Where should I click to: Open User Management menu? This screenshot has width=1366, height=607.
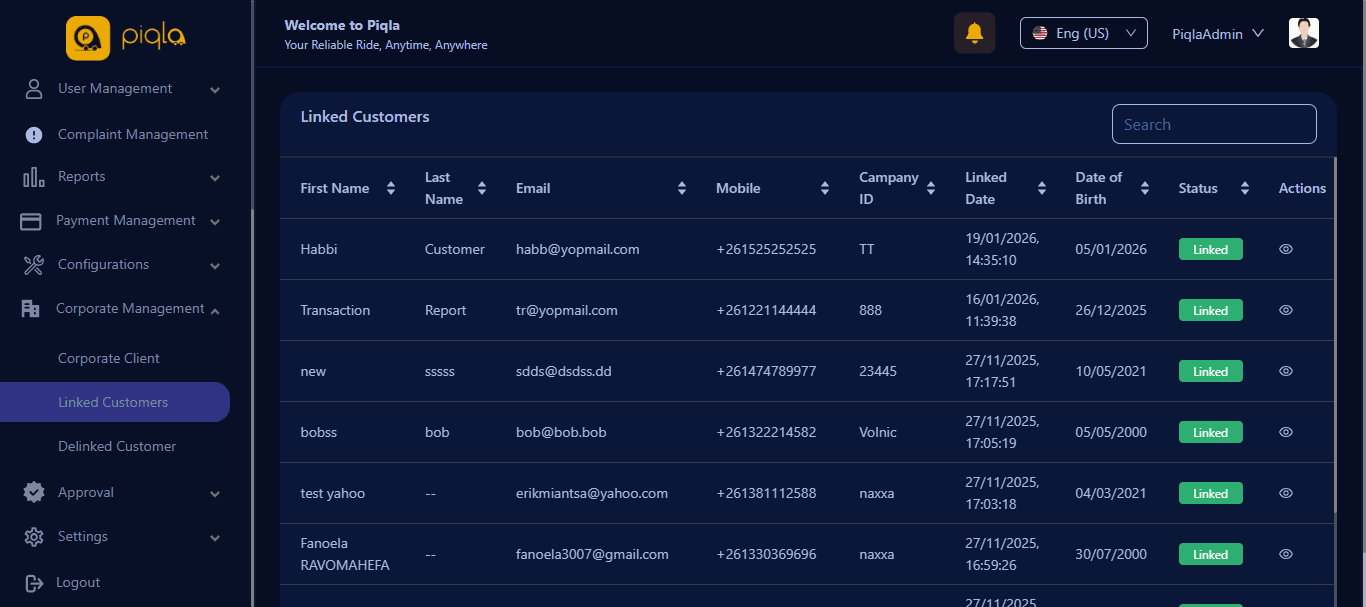(116, 89)
